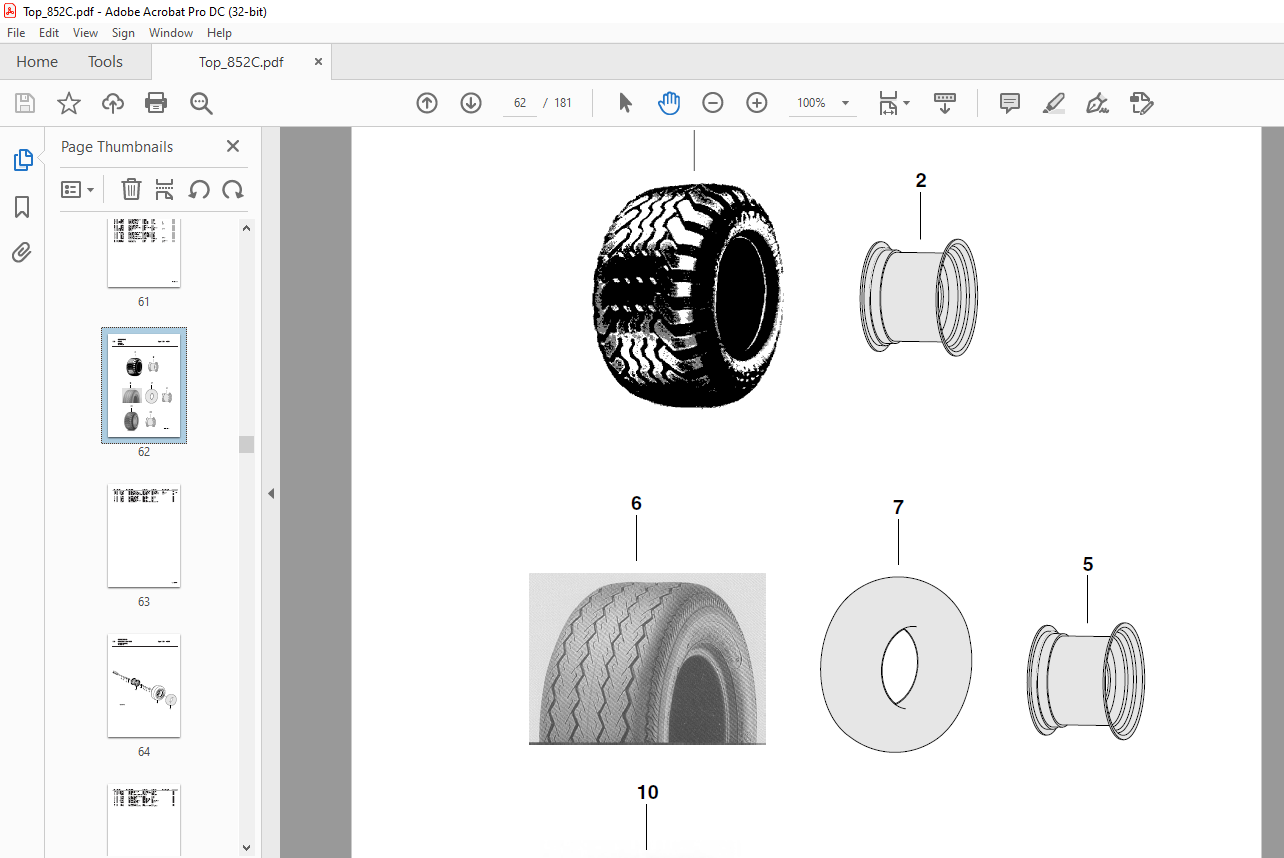Screen dimensions: 1284x858
Task: Switch to the Tools tab
Action: coord(105,62)
